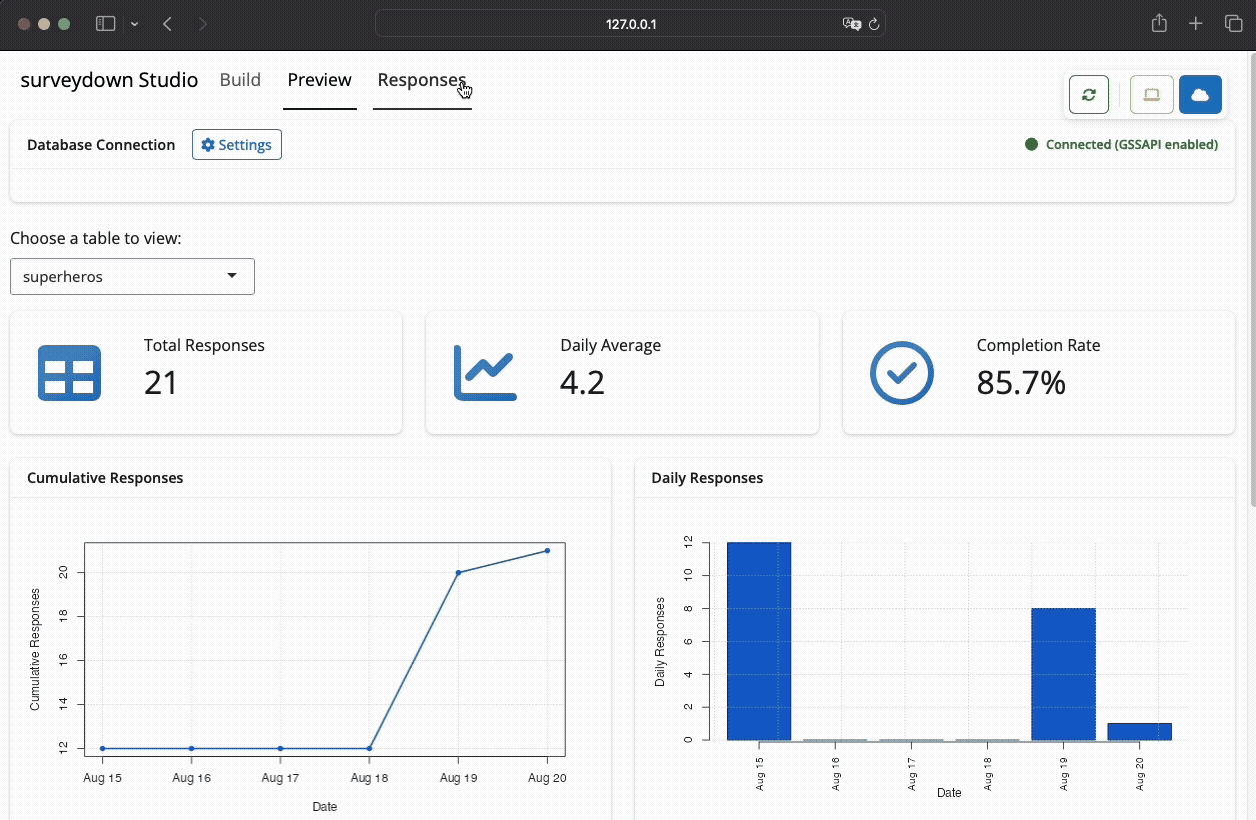Select the blue cloud mode button

coord(1200,95)
